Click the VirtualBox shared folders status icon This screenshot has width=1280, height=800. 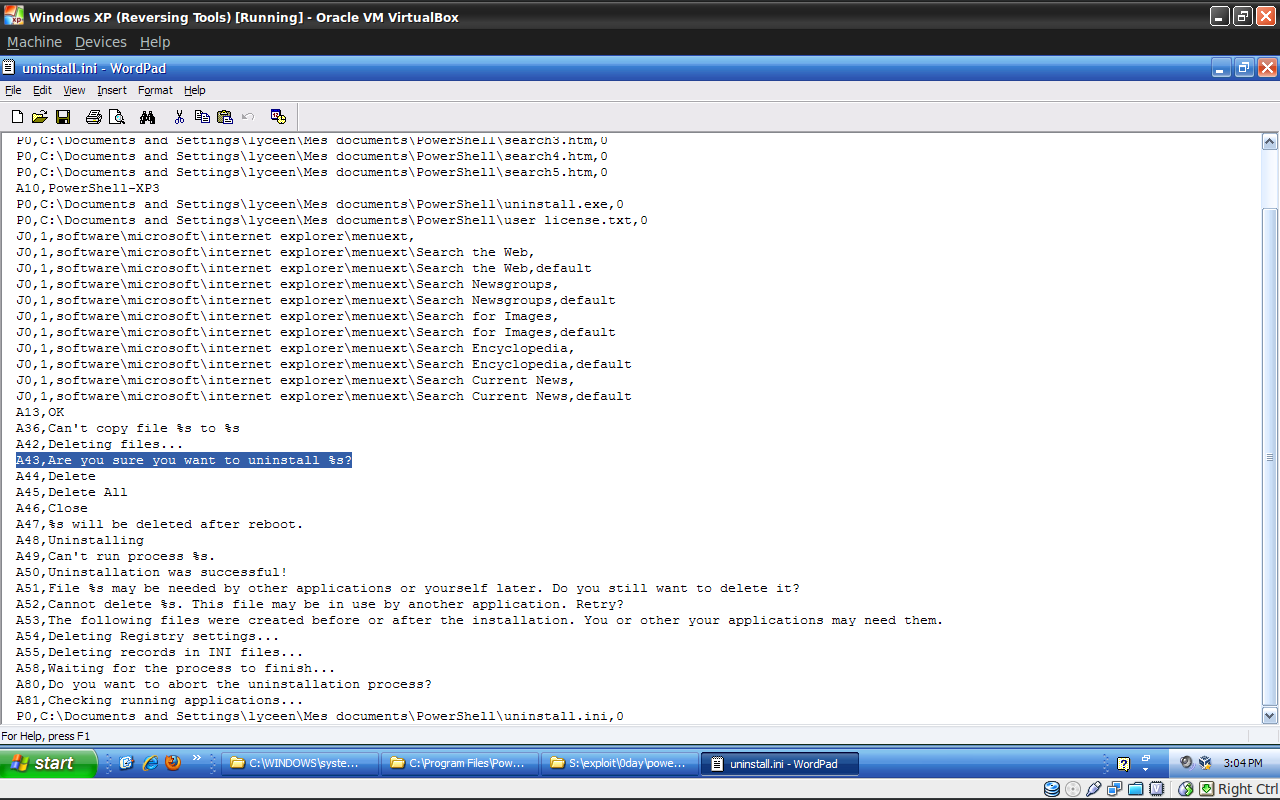pyautogui.click(x=1136, y=789)
